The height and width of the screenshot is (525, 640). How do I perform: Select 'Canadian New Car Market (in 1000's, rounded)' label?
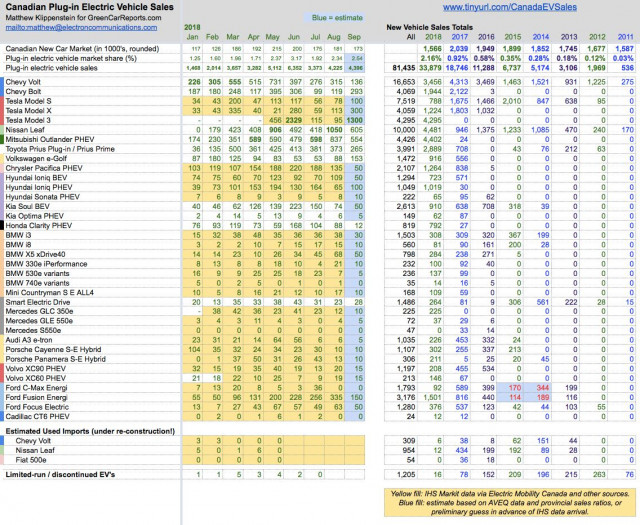tap(82, 49)
